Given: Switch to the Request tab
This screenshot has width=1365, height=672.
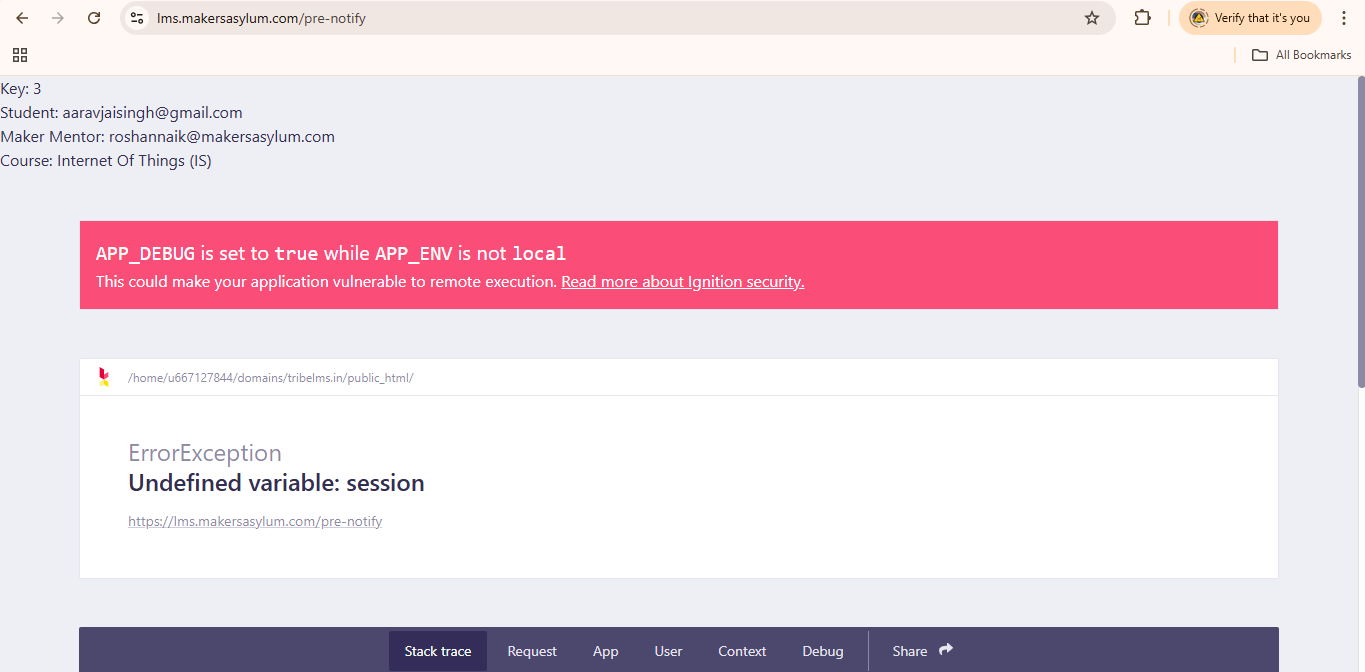Looking at the screenshot, I should click(x=532, y=651).
